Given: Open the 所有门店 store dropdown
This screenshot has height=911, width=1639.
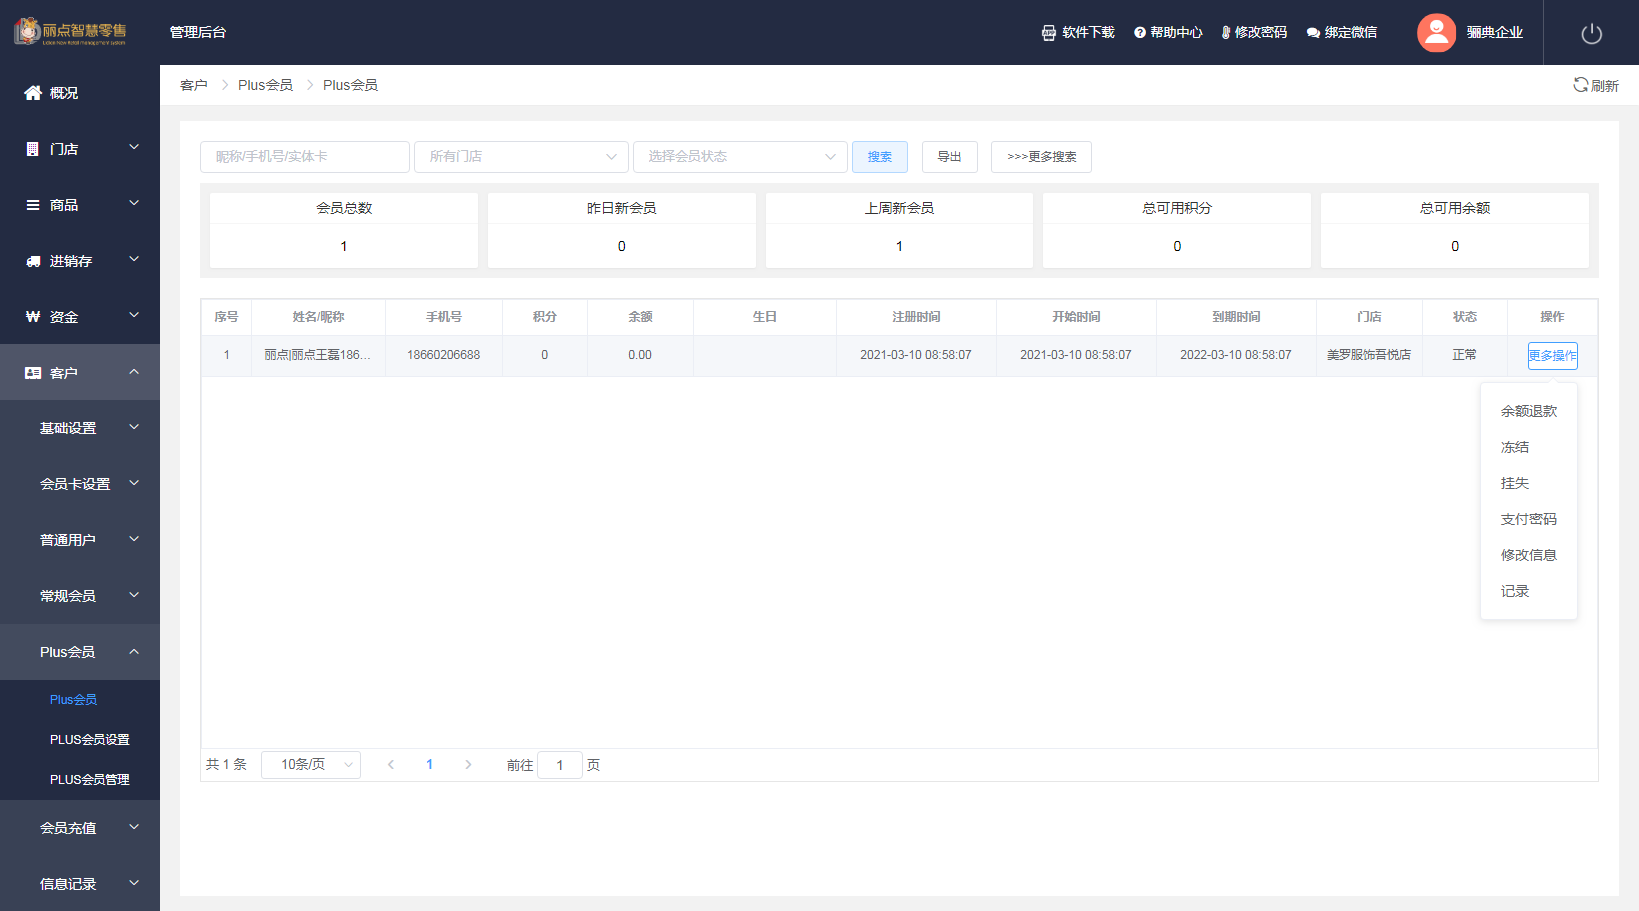Looking at the screenshot, I should coord(521,157).
